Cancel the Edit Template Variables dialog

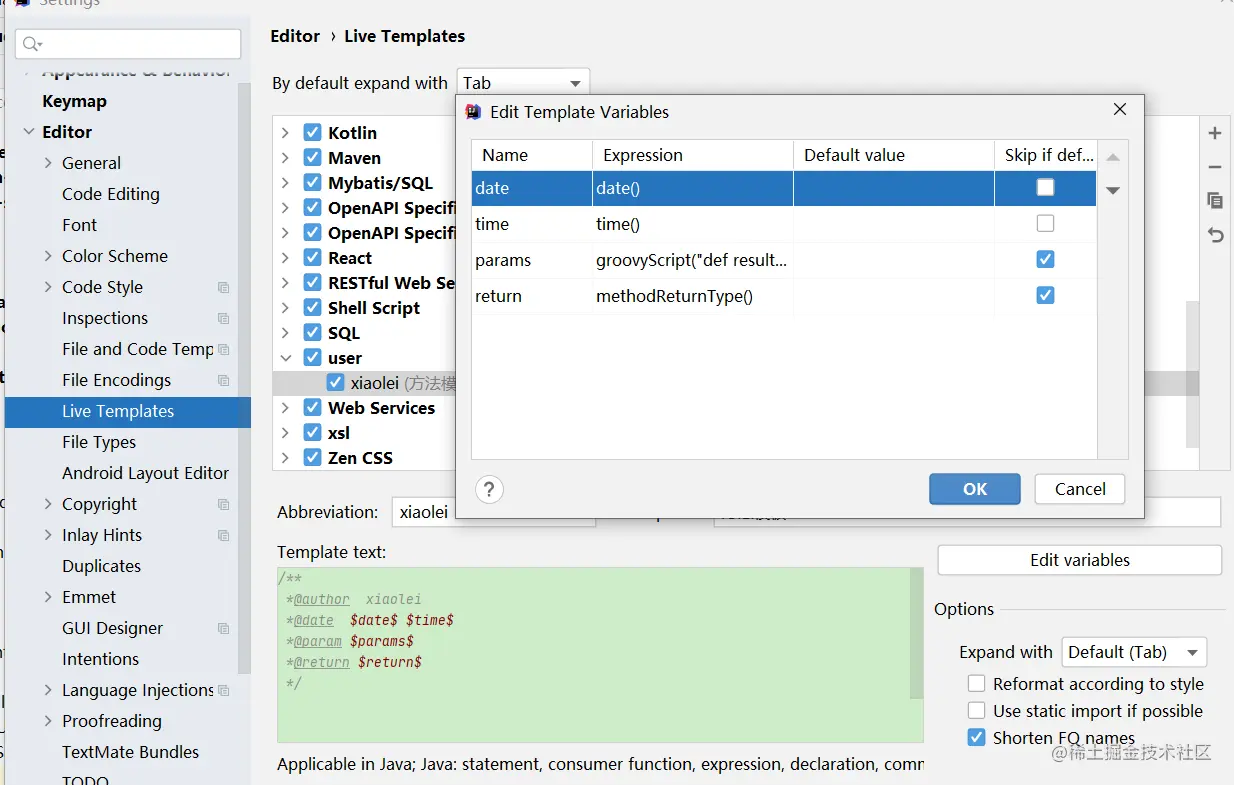coord(1080,489)
